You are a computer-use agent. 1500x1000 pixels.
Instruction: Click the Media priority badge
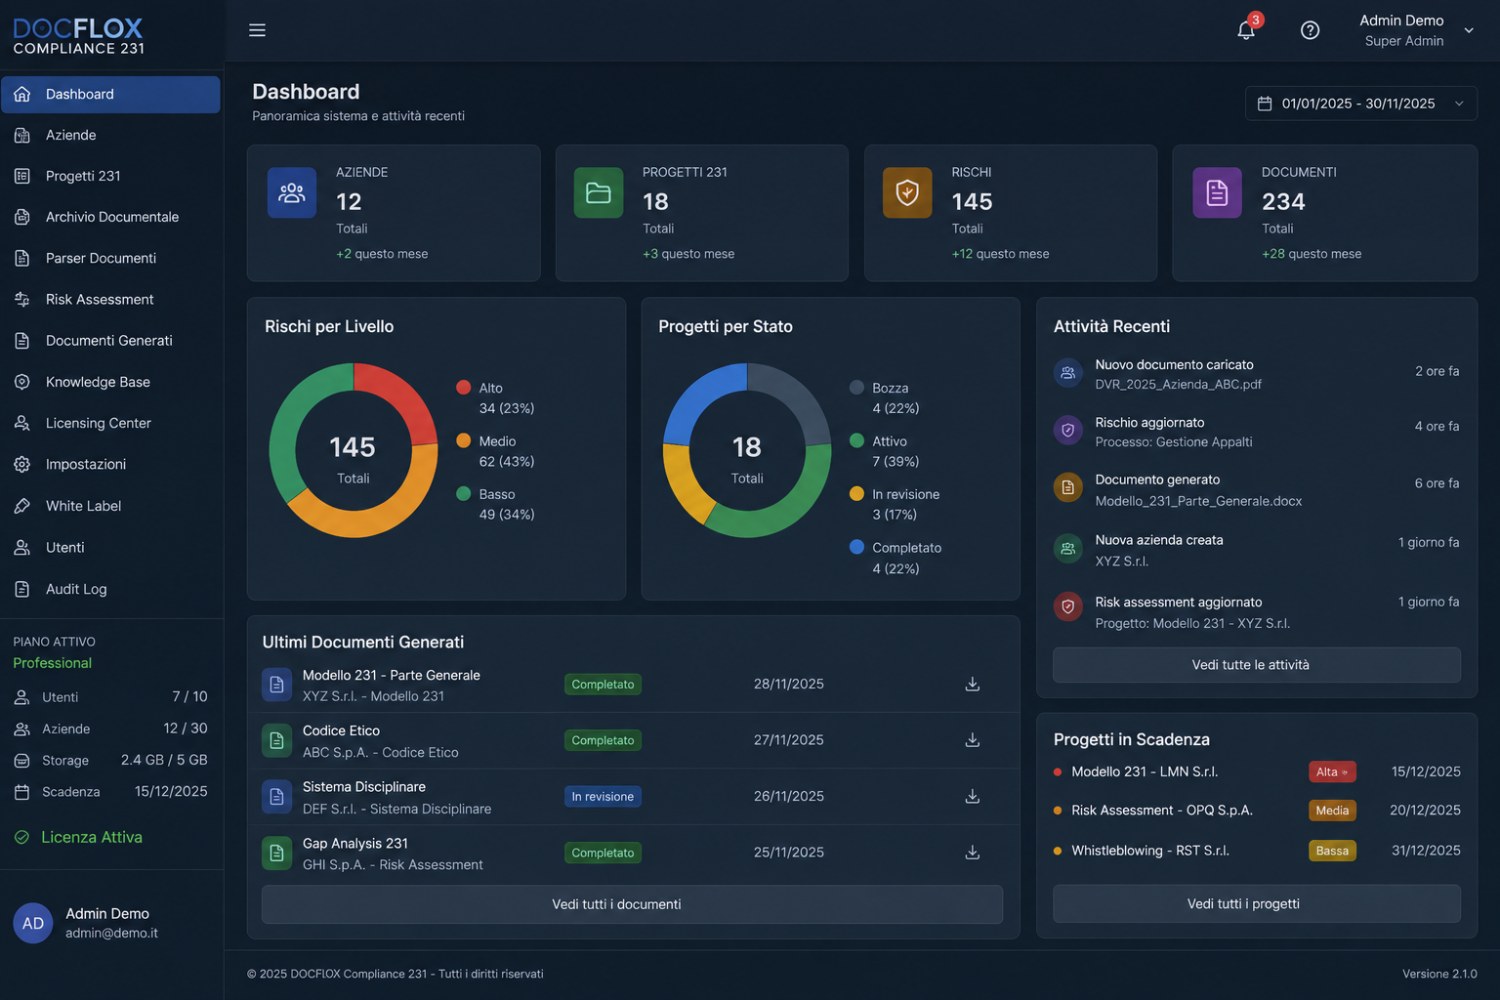click(1332, 810)
